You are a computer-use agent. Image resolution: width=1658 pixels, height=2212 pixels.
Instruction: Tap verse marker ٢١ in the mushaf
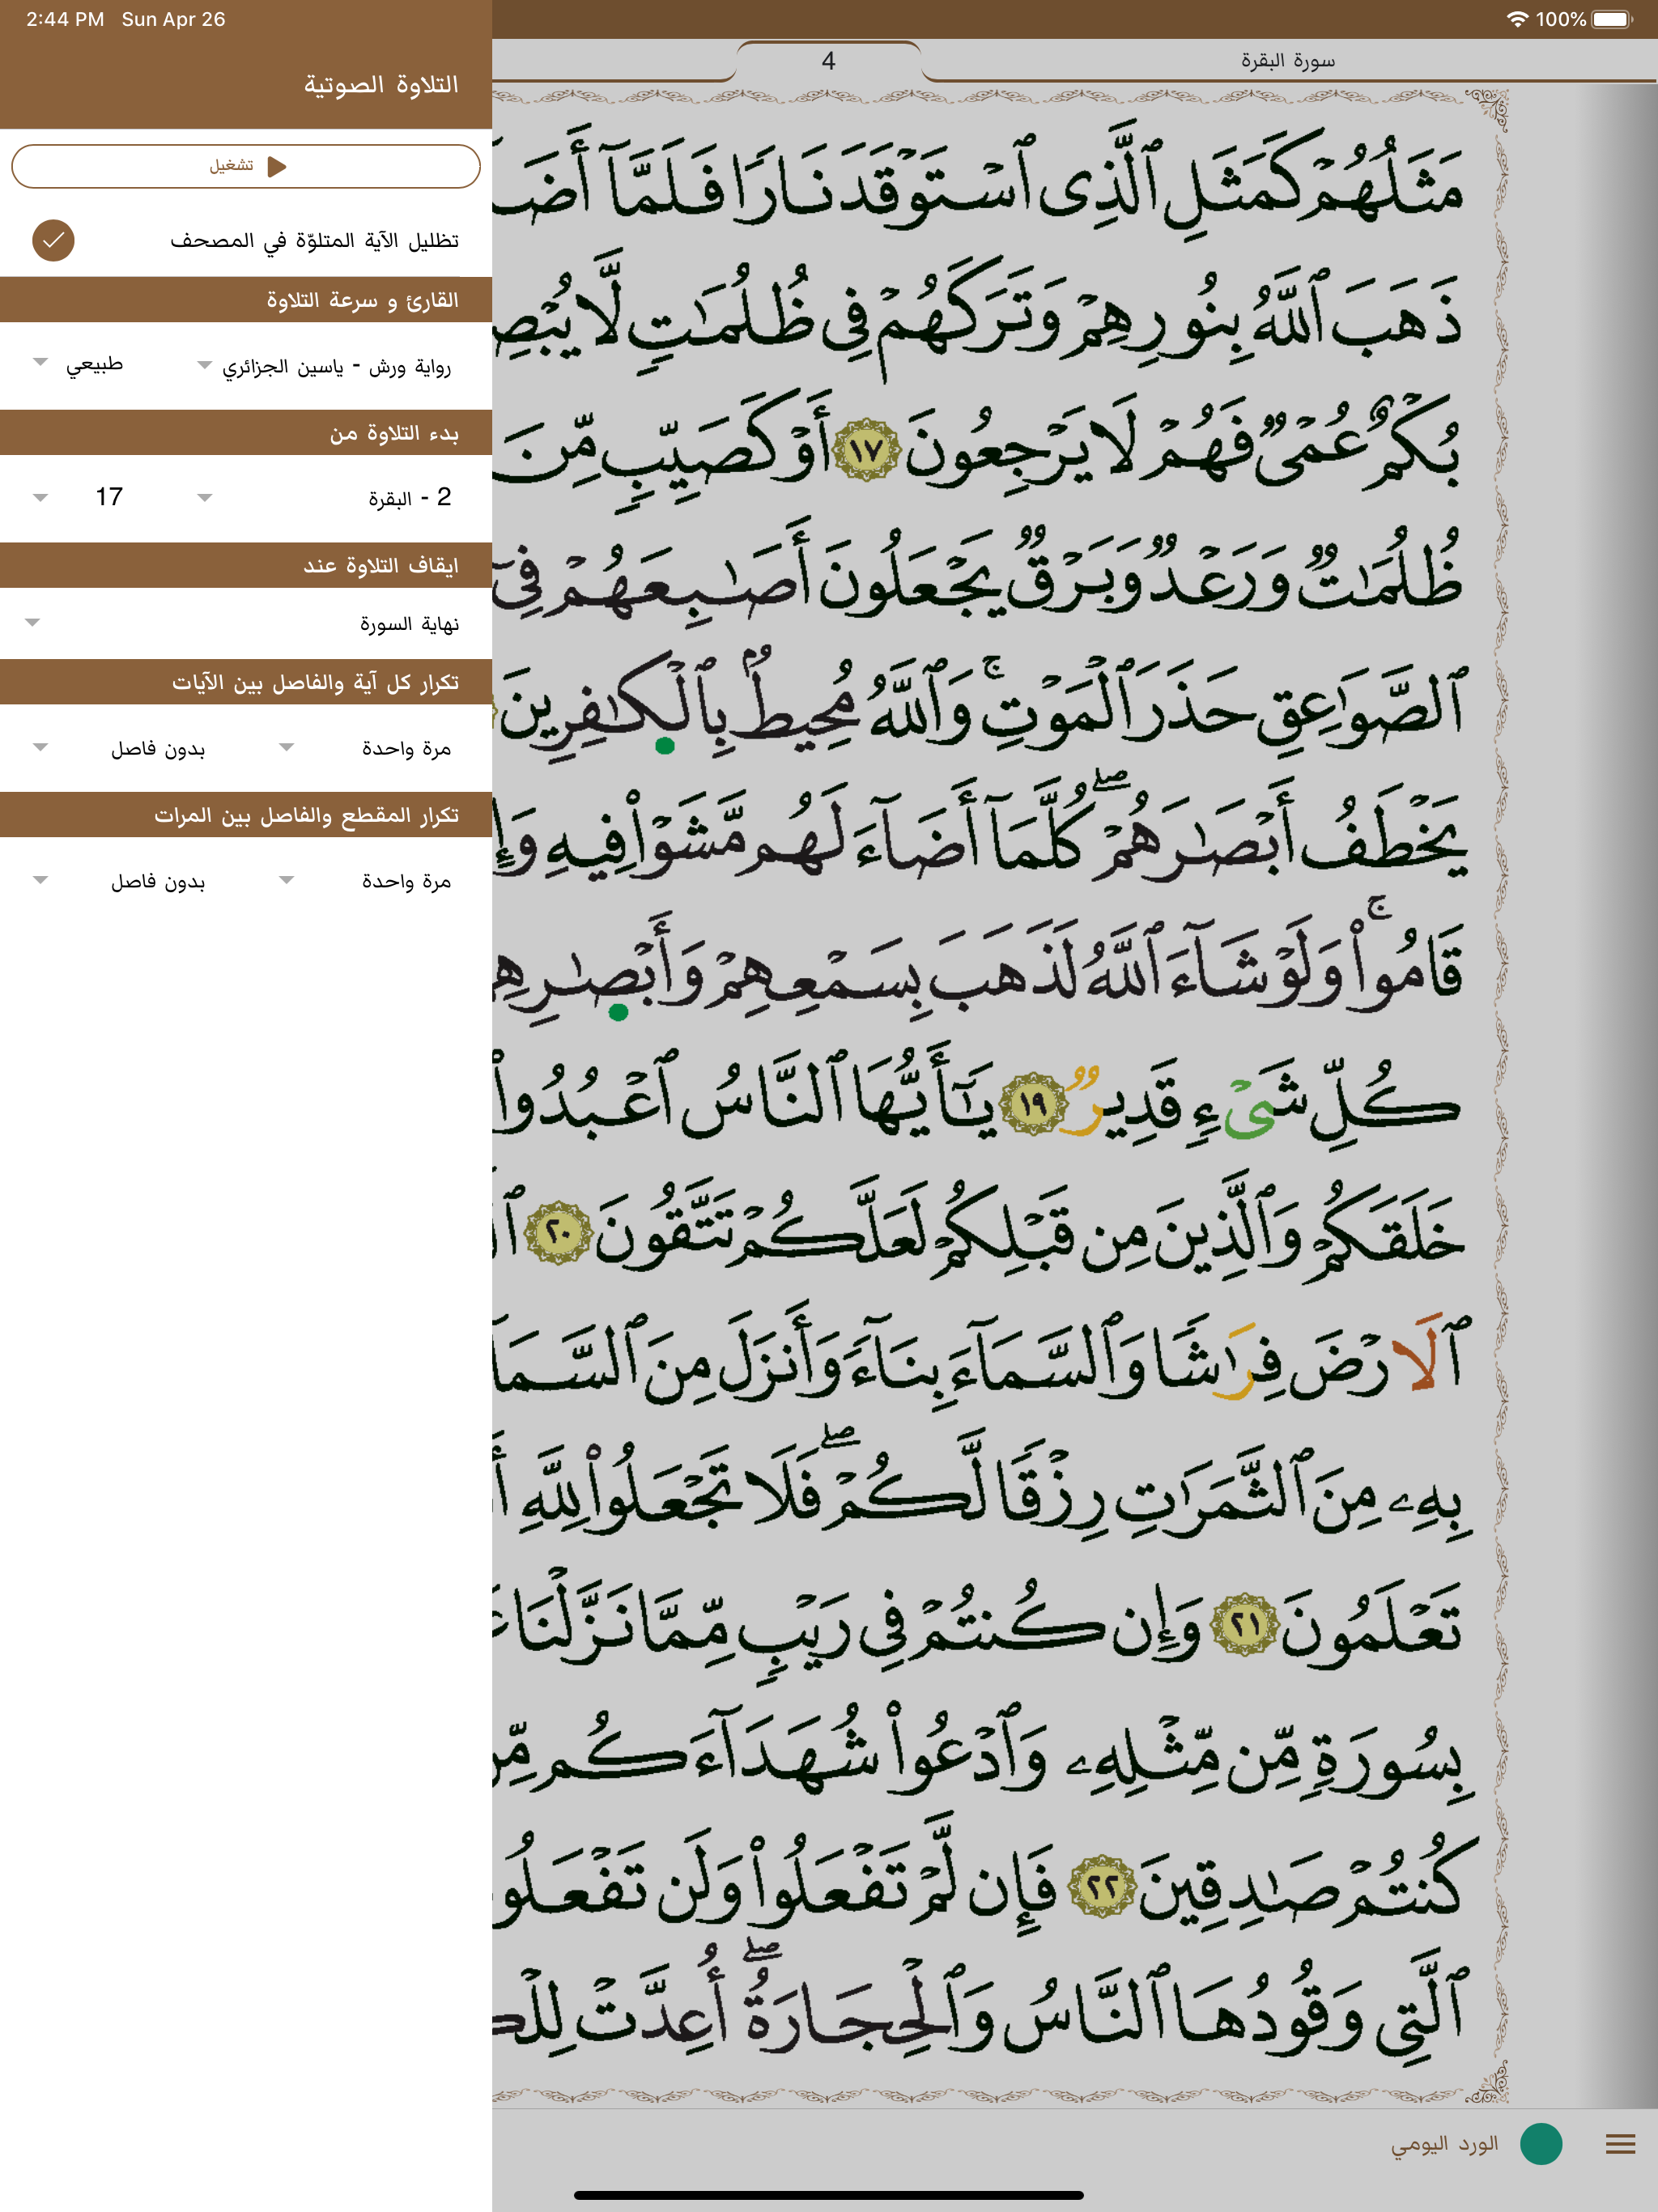click(1245, 1626)
